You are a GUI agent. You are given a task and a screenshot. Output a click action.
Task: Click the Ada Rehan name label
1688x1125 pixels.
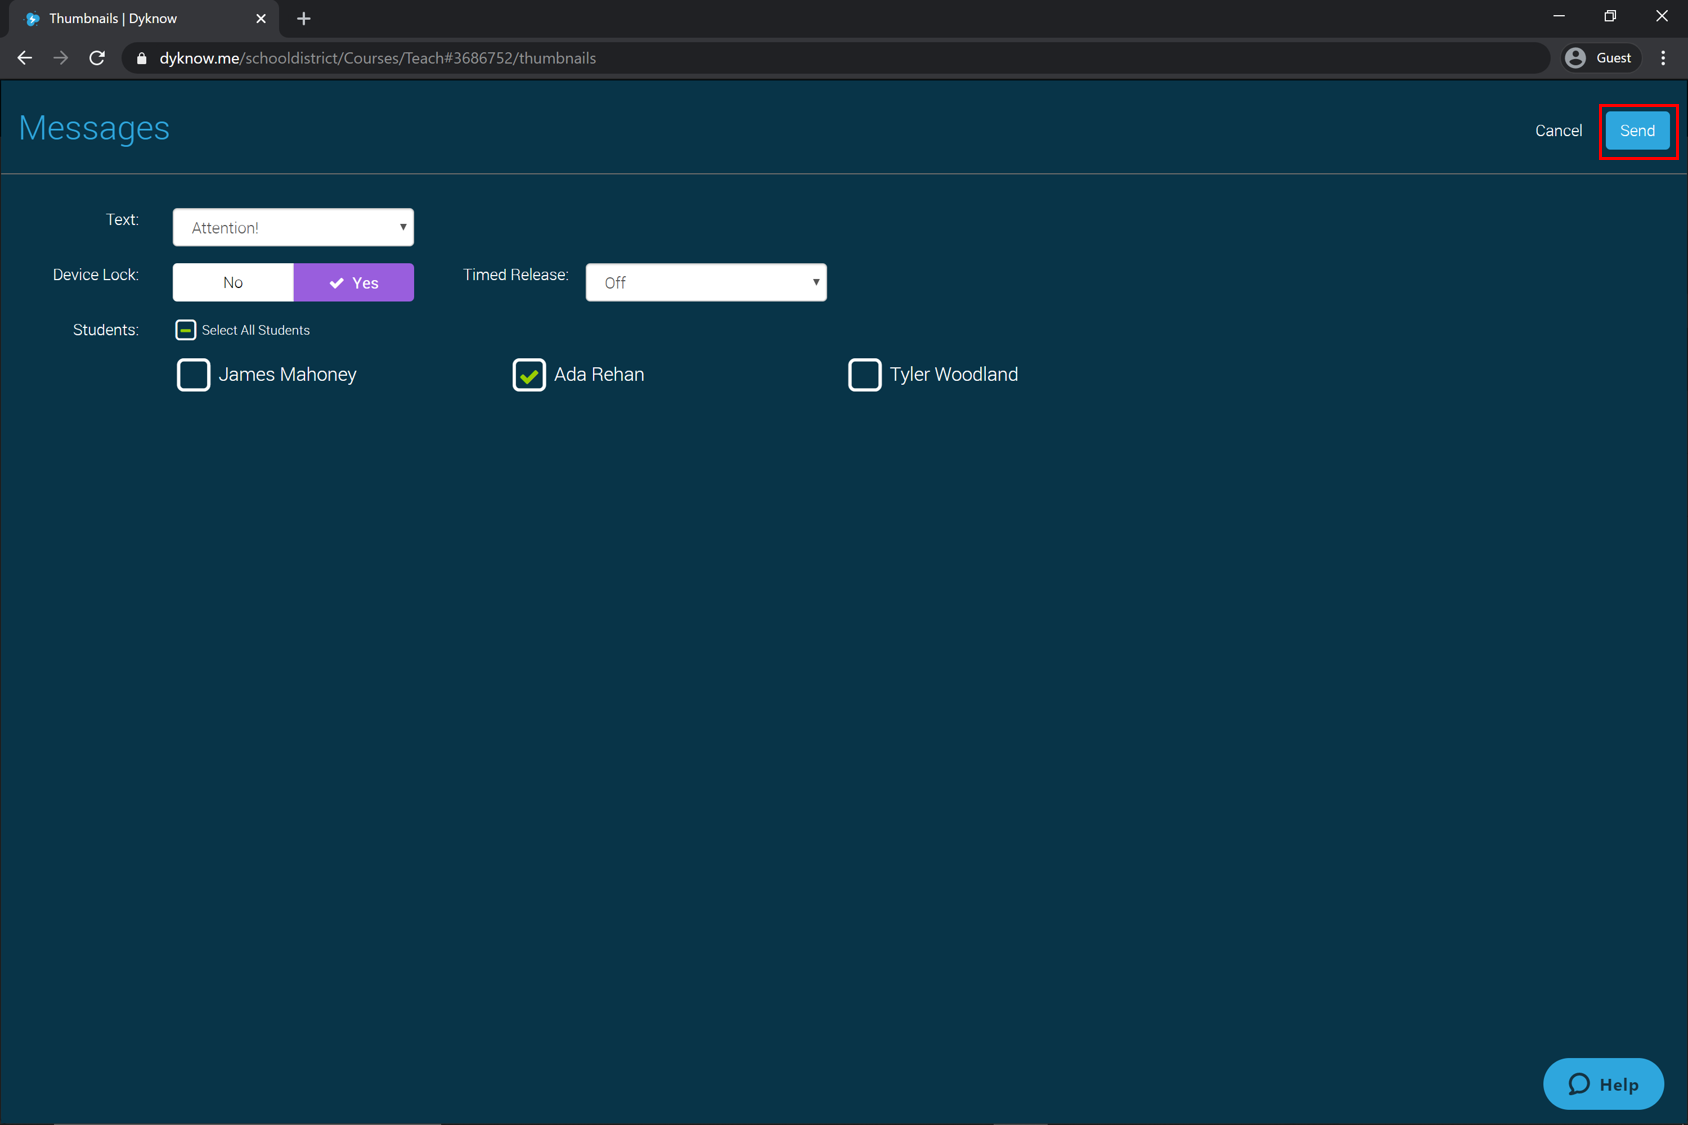pyautogui.click(x=599, y=375)
